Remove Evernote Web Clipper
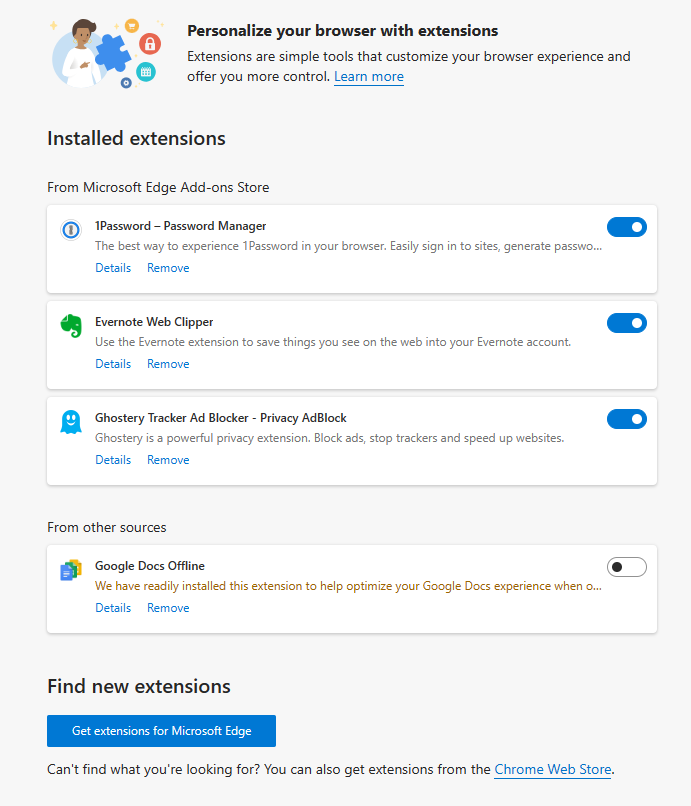 point(167,363)
